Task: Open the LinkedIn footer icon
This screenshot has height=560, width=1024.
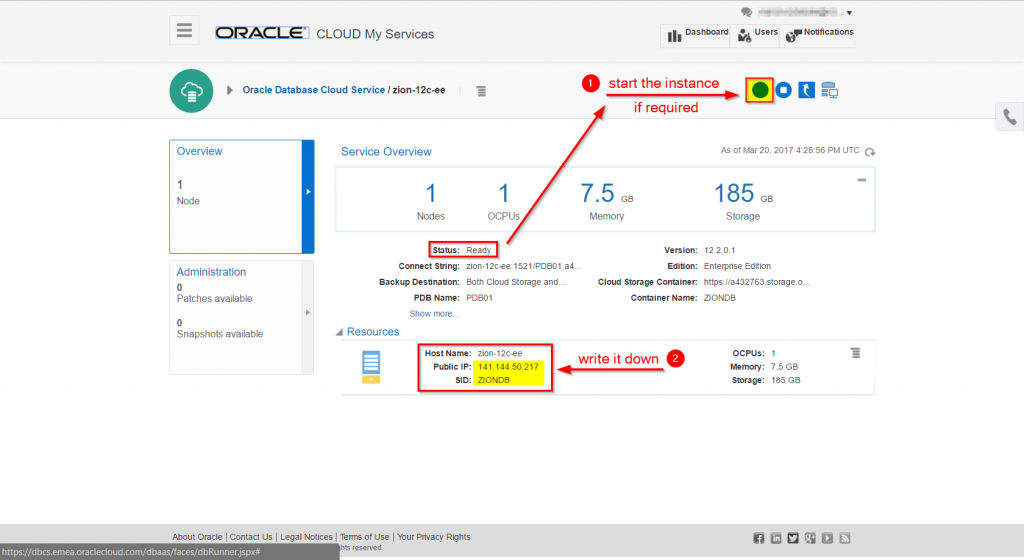Action: pyautogui.click(x=776, y=538)
